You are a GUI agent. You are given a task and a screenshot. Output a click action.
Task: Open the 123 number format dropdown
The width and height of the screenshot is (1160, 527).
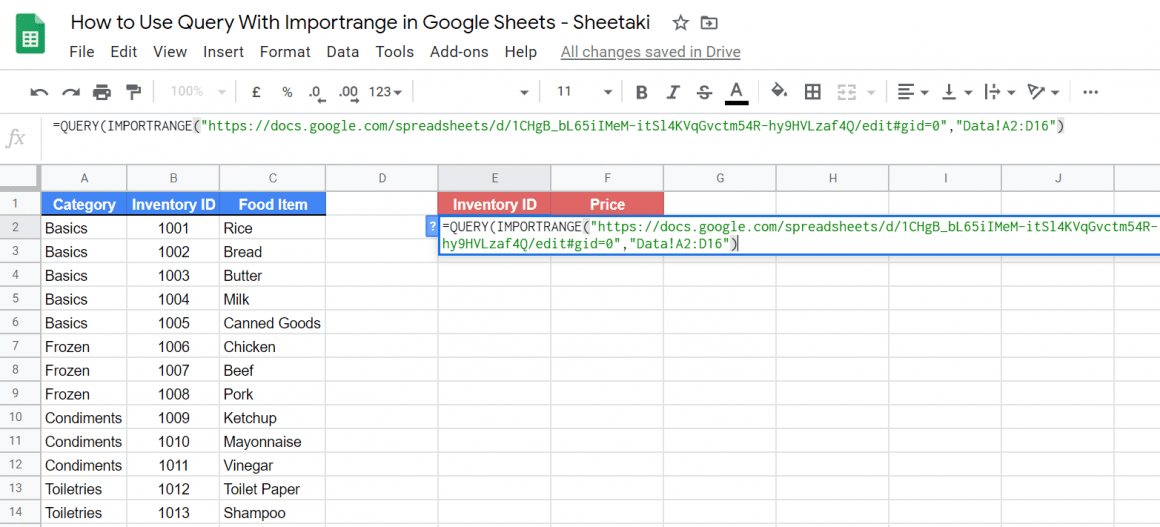tap(385, 92)
